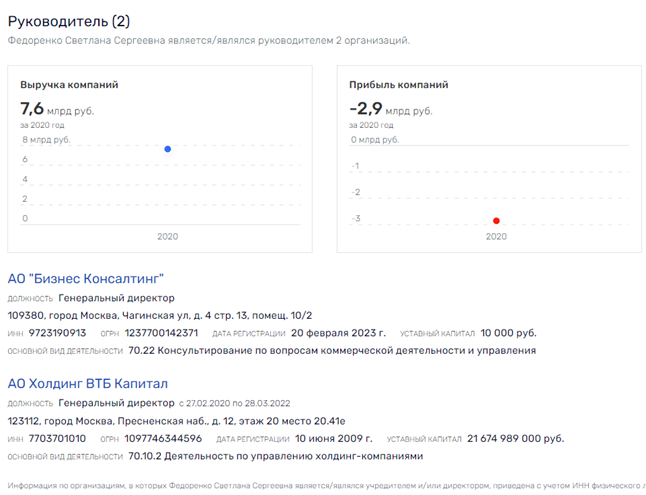Select the 2020 label under profit chart
The image size is (646, 495).
point(496,237)
